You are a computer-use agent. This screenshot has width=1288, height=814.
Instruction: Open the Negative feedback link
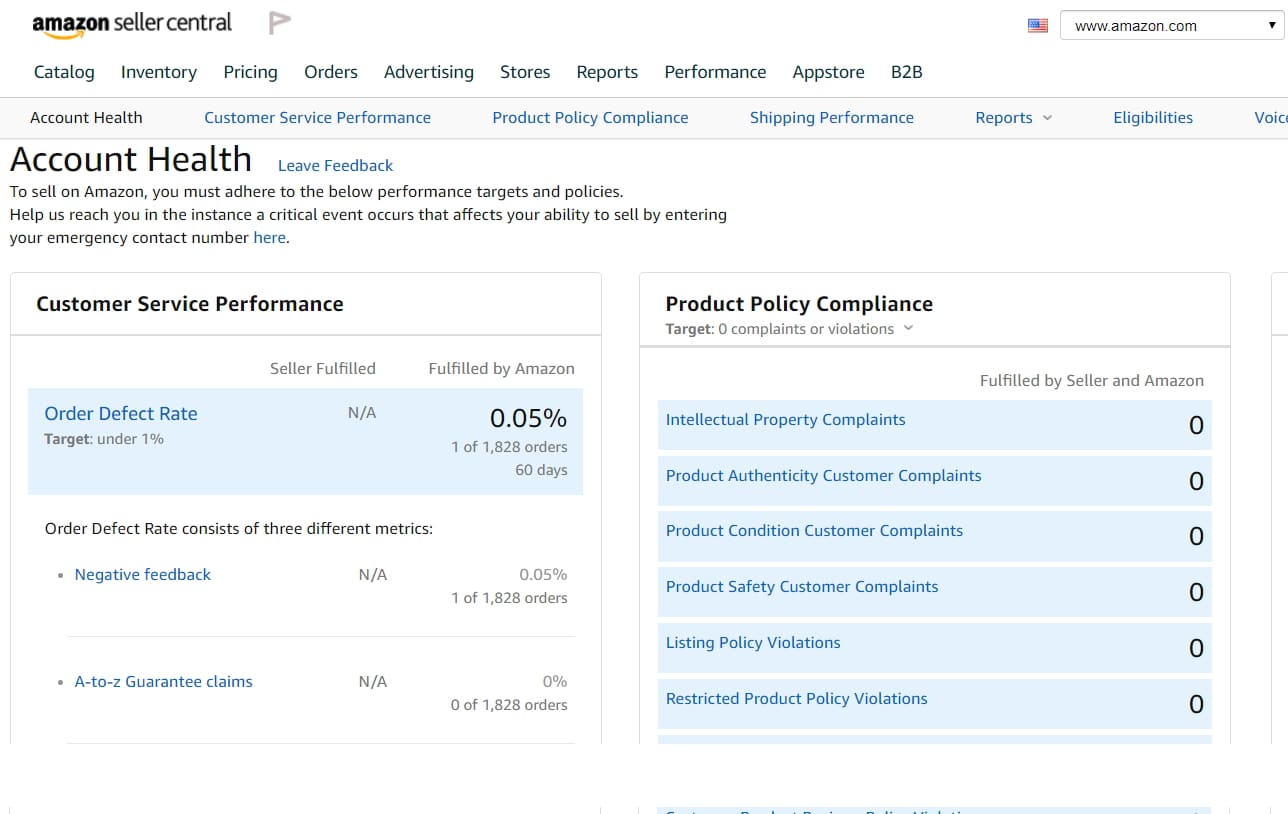tap(143, 574)
